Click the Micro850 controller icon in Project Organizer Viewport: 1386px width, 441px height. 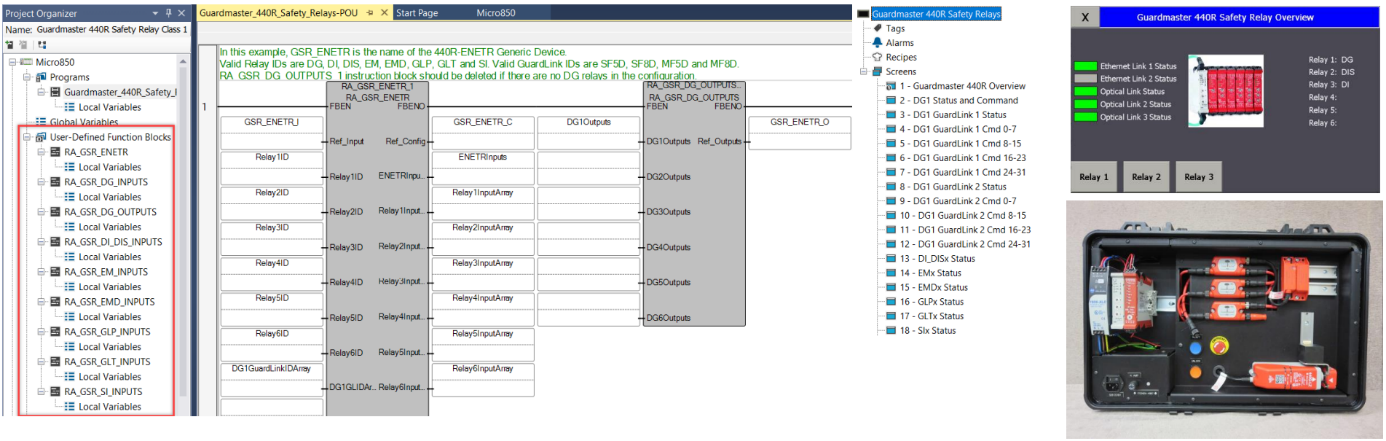coord(26,62)
